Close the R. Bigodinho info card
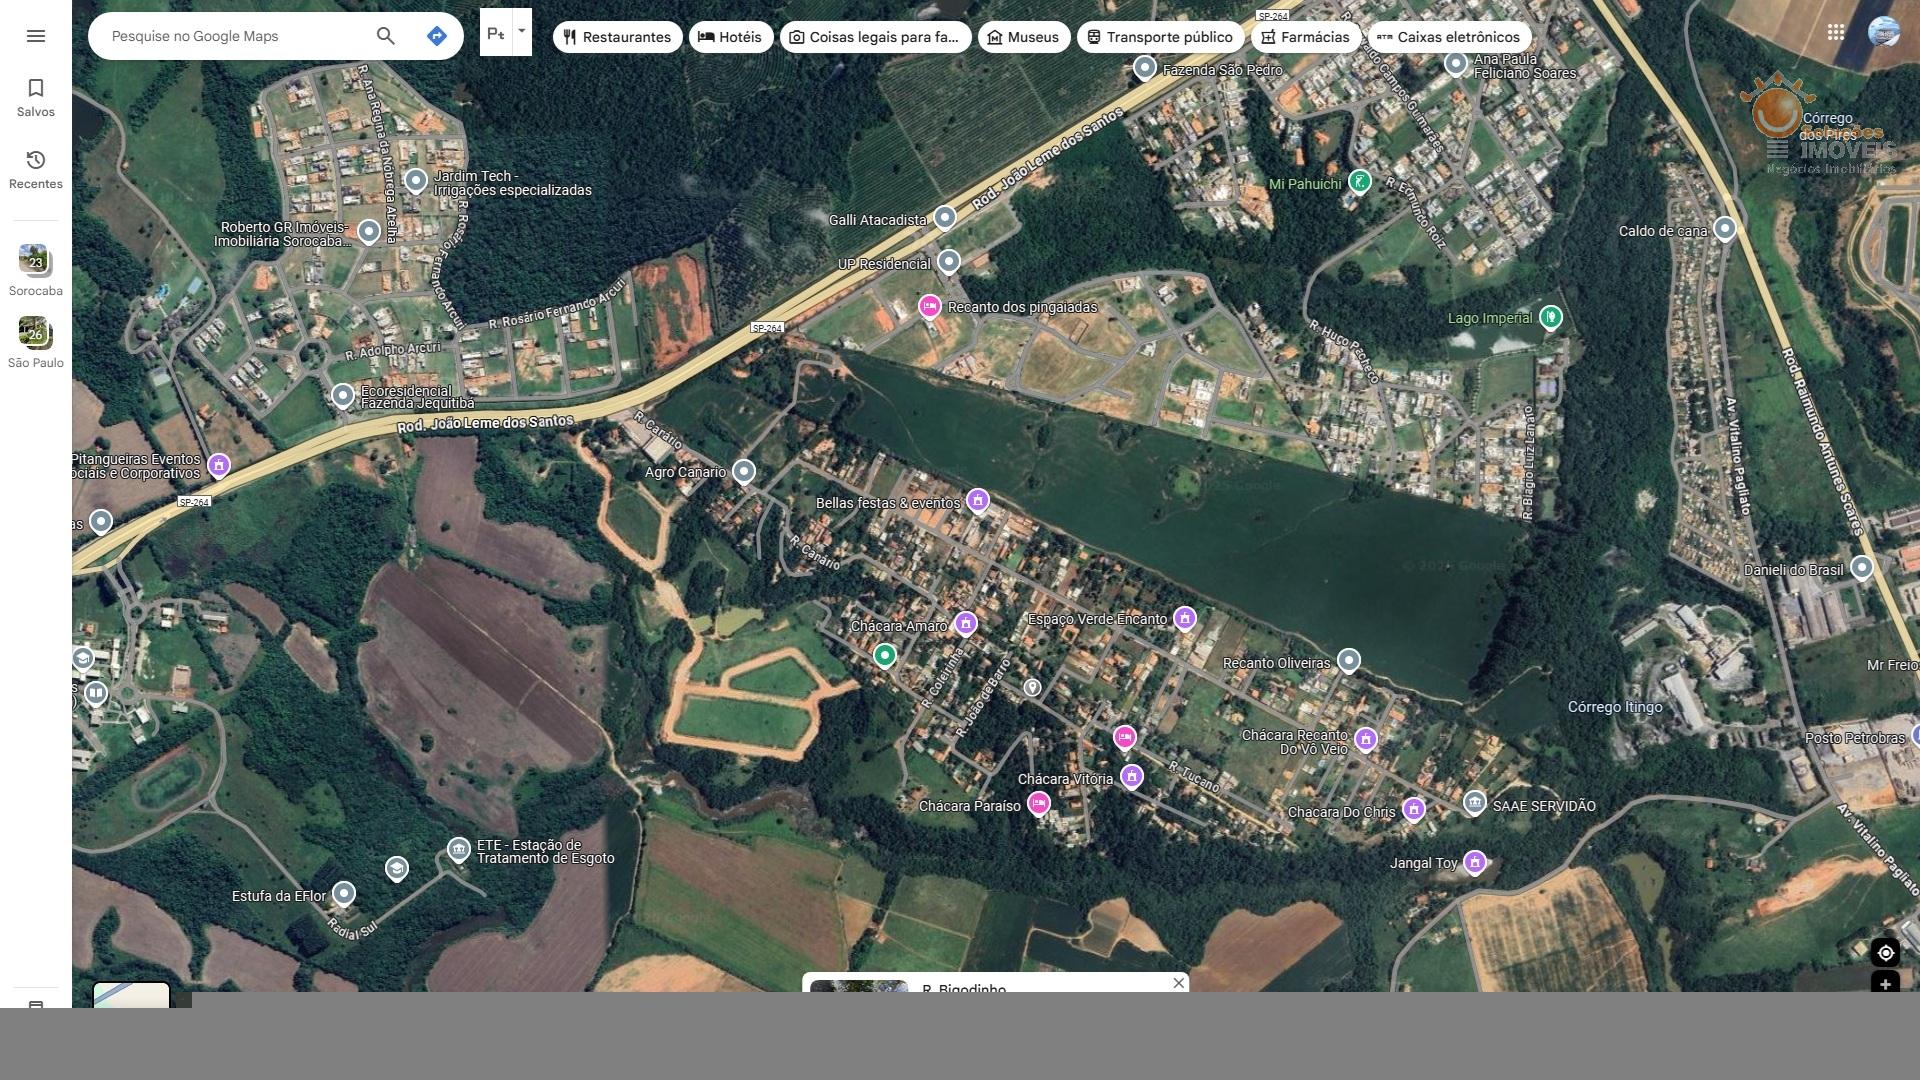The height and width of the screenshot is (1080, 1920). click(x=1179, y=983)
